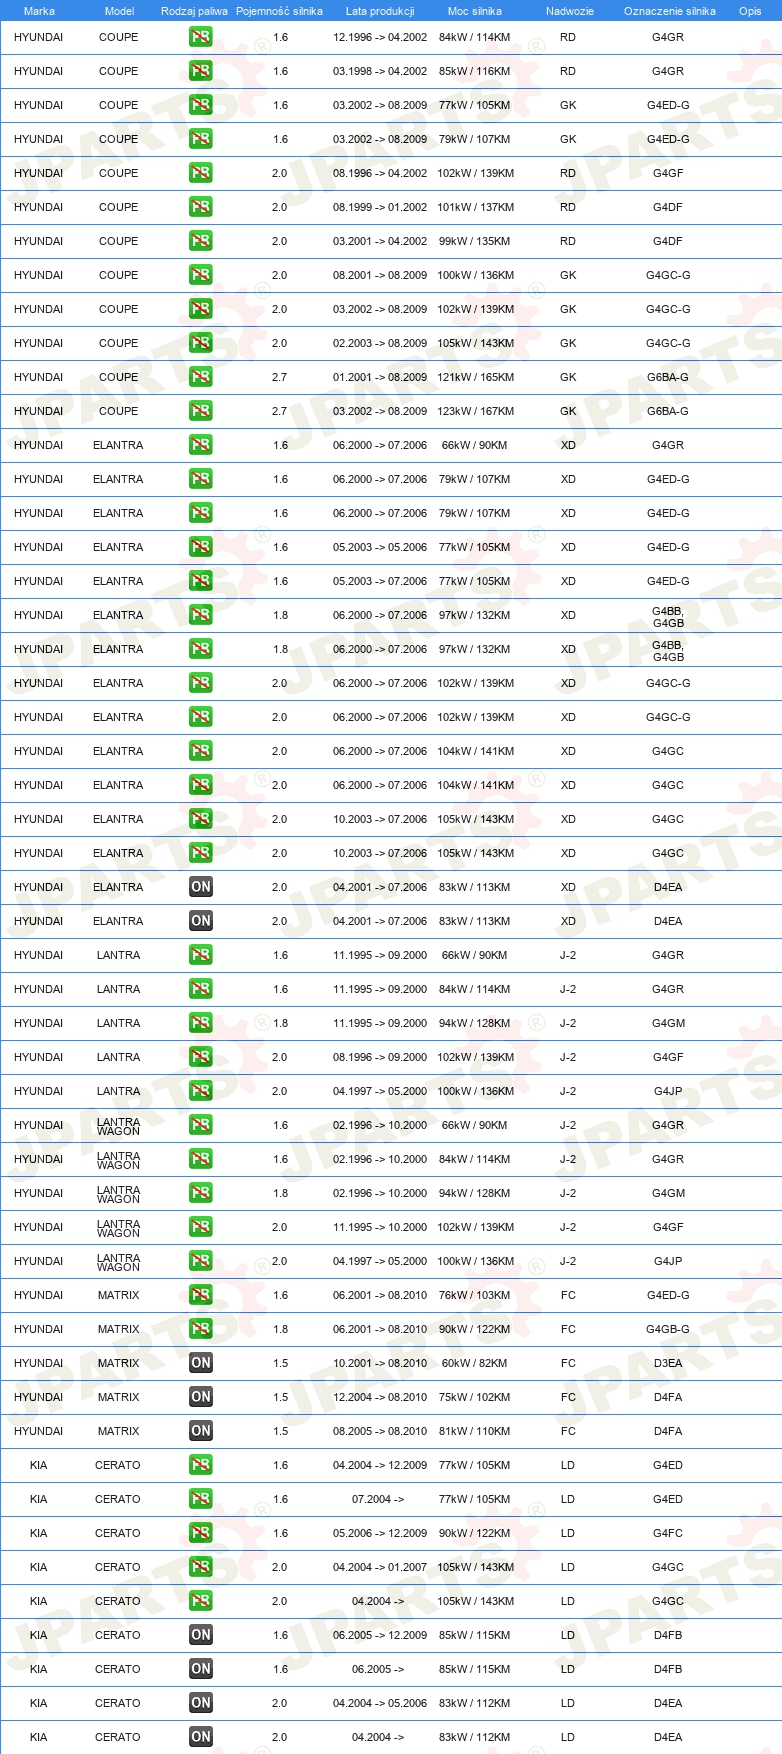Select the date cell '08.2001 -> 08.2009'
Image resolution: width=782 pixels, height=1754 pixels.
[x=380, y=275]
